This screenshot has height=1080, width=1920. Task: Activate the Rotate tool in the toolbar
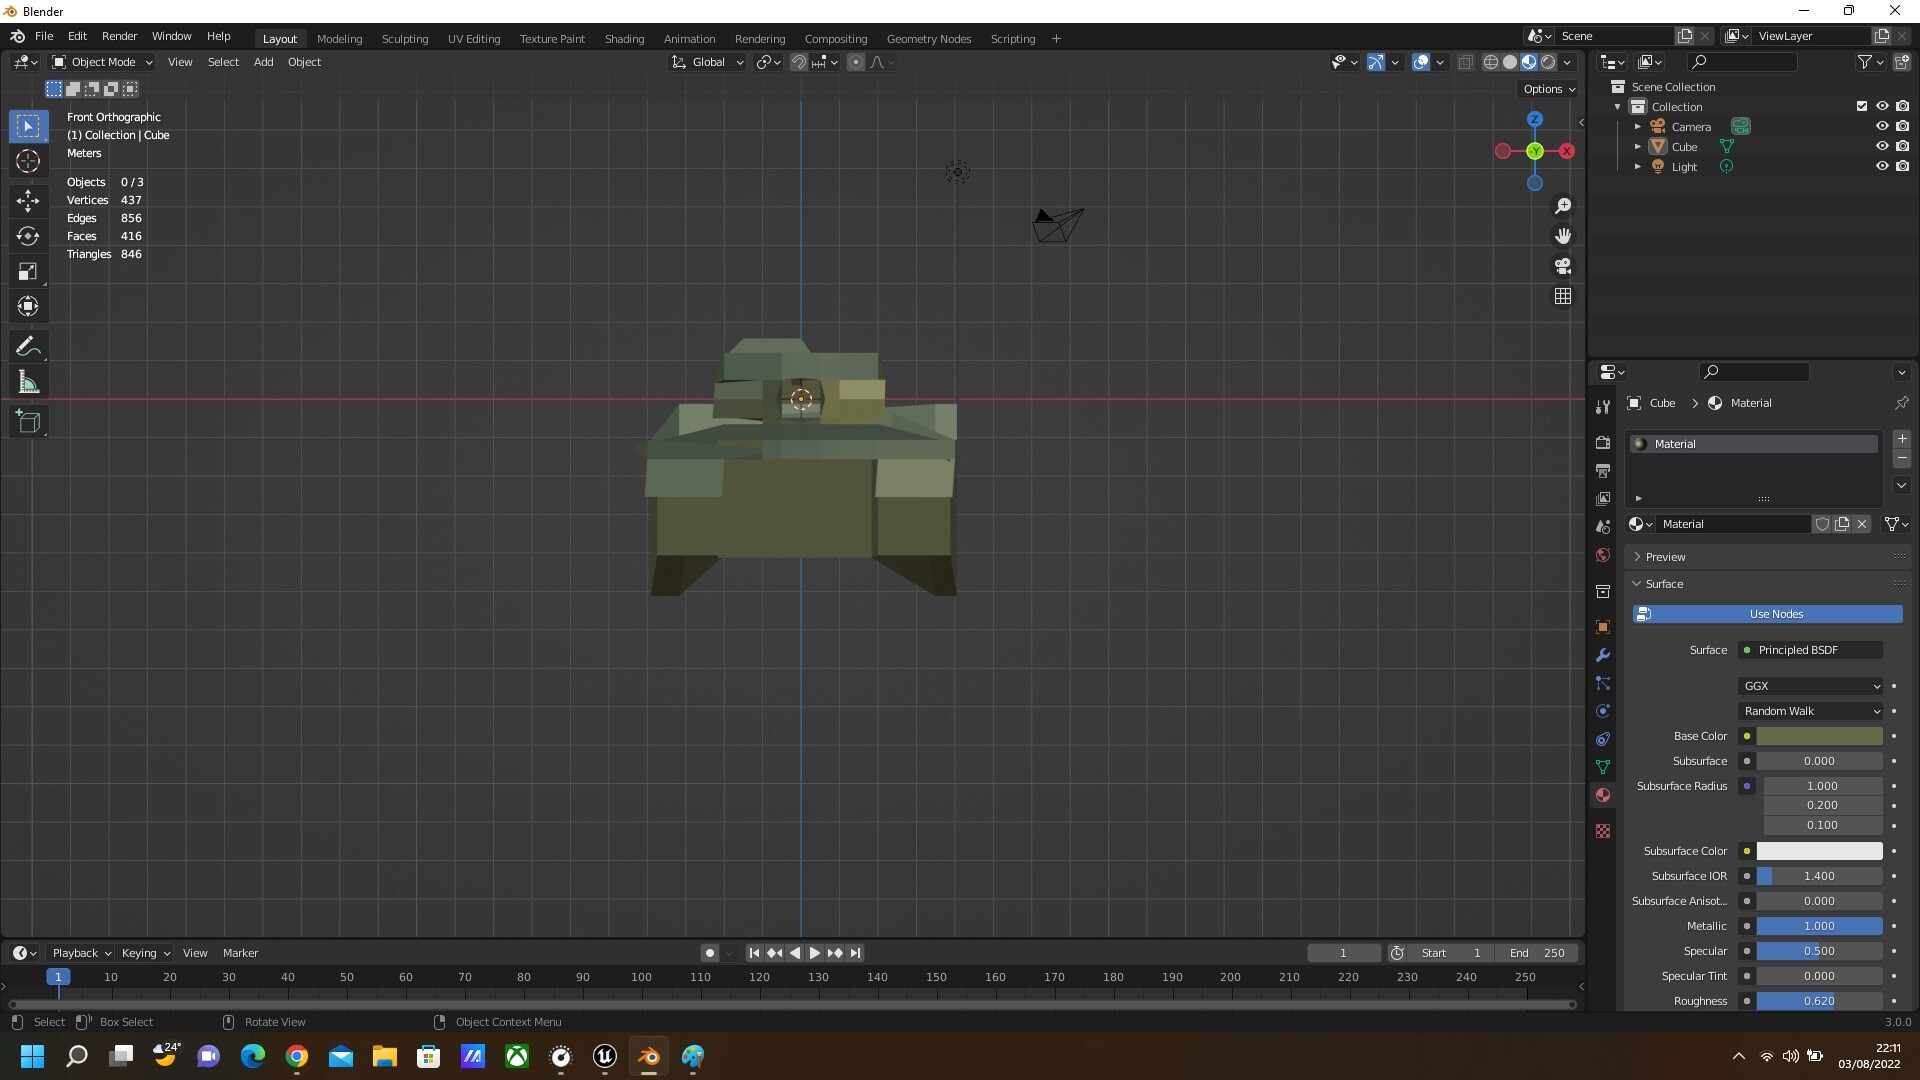tap(28, 236)
